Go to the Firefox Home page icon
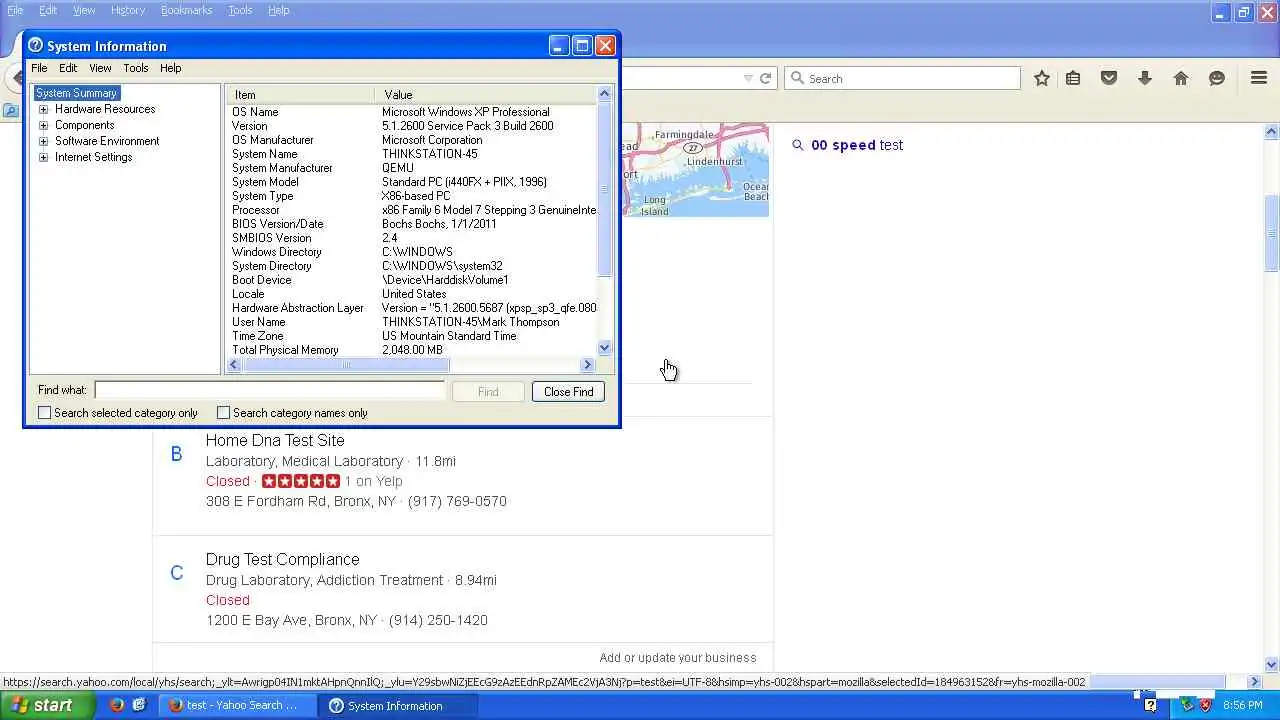 coord(1181,78)
